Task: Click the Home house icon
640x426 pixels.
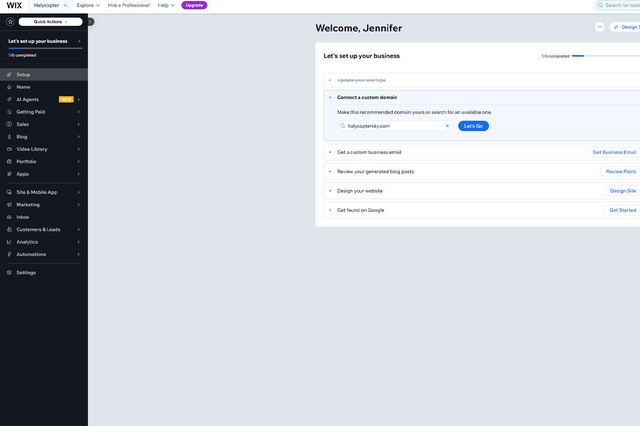Action: click(9, 87)
